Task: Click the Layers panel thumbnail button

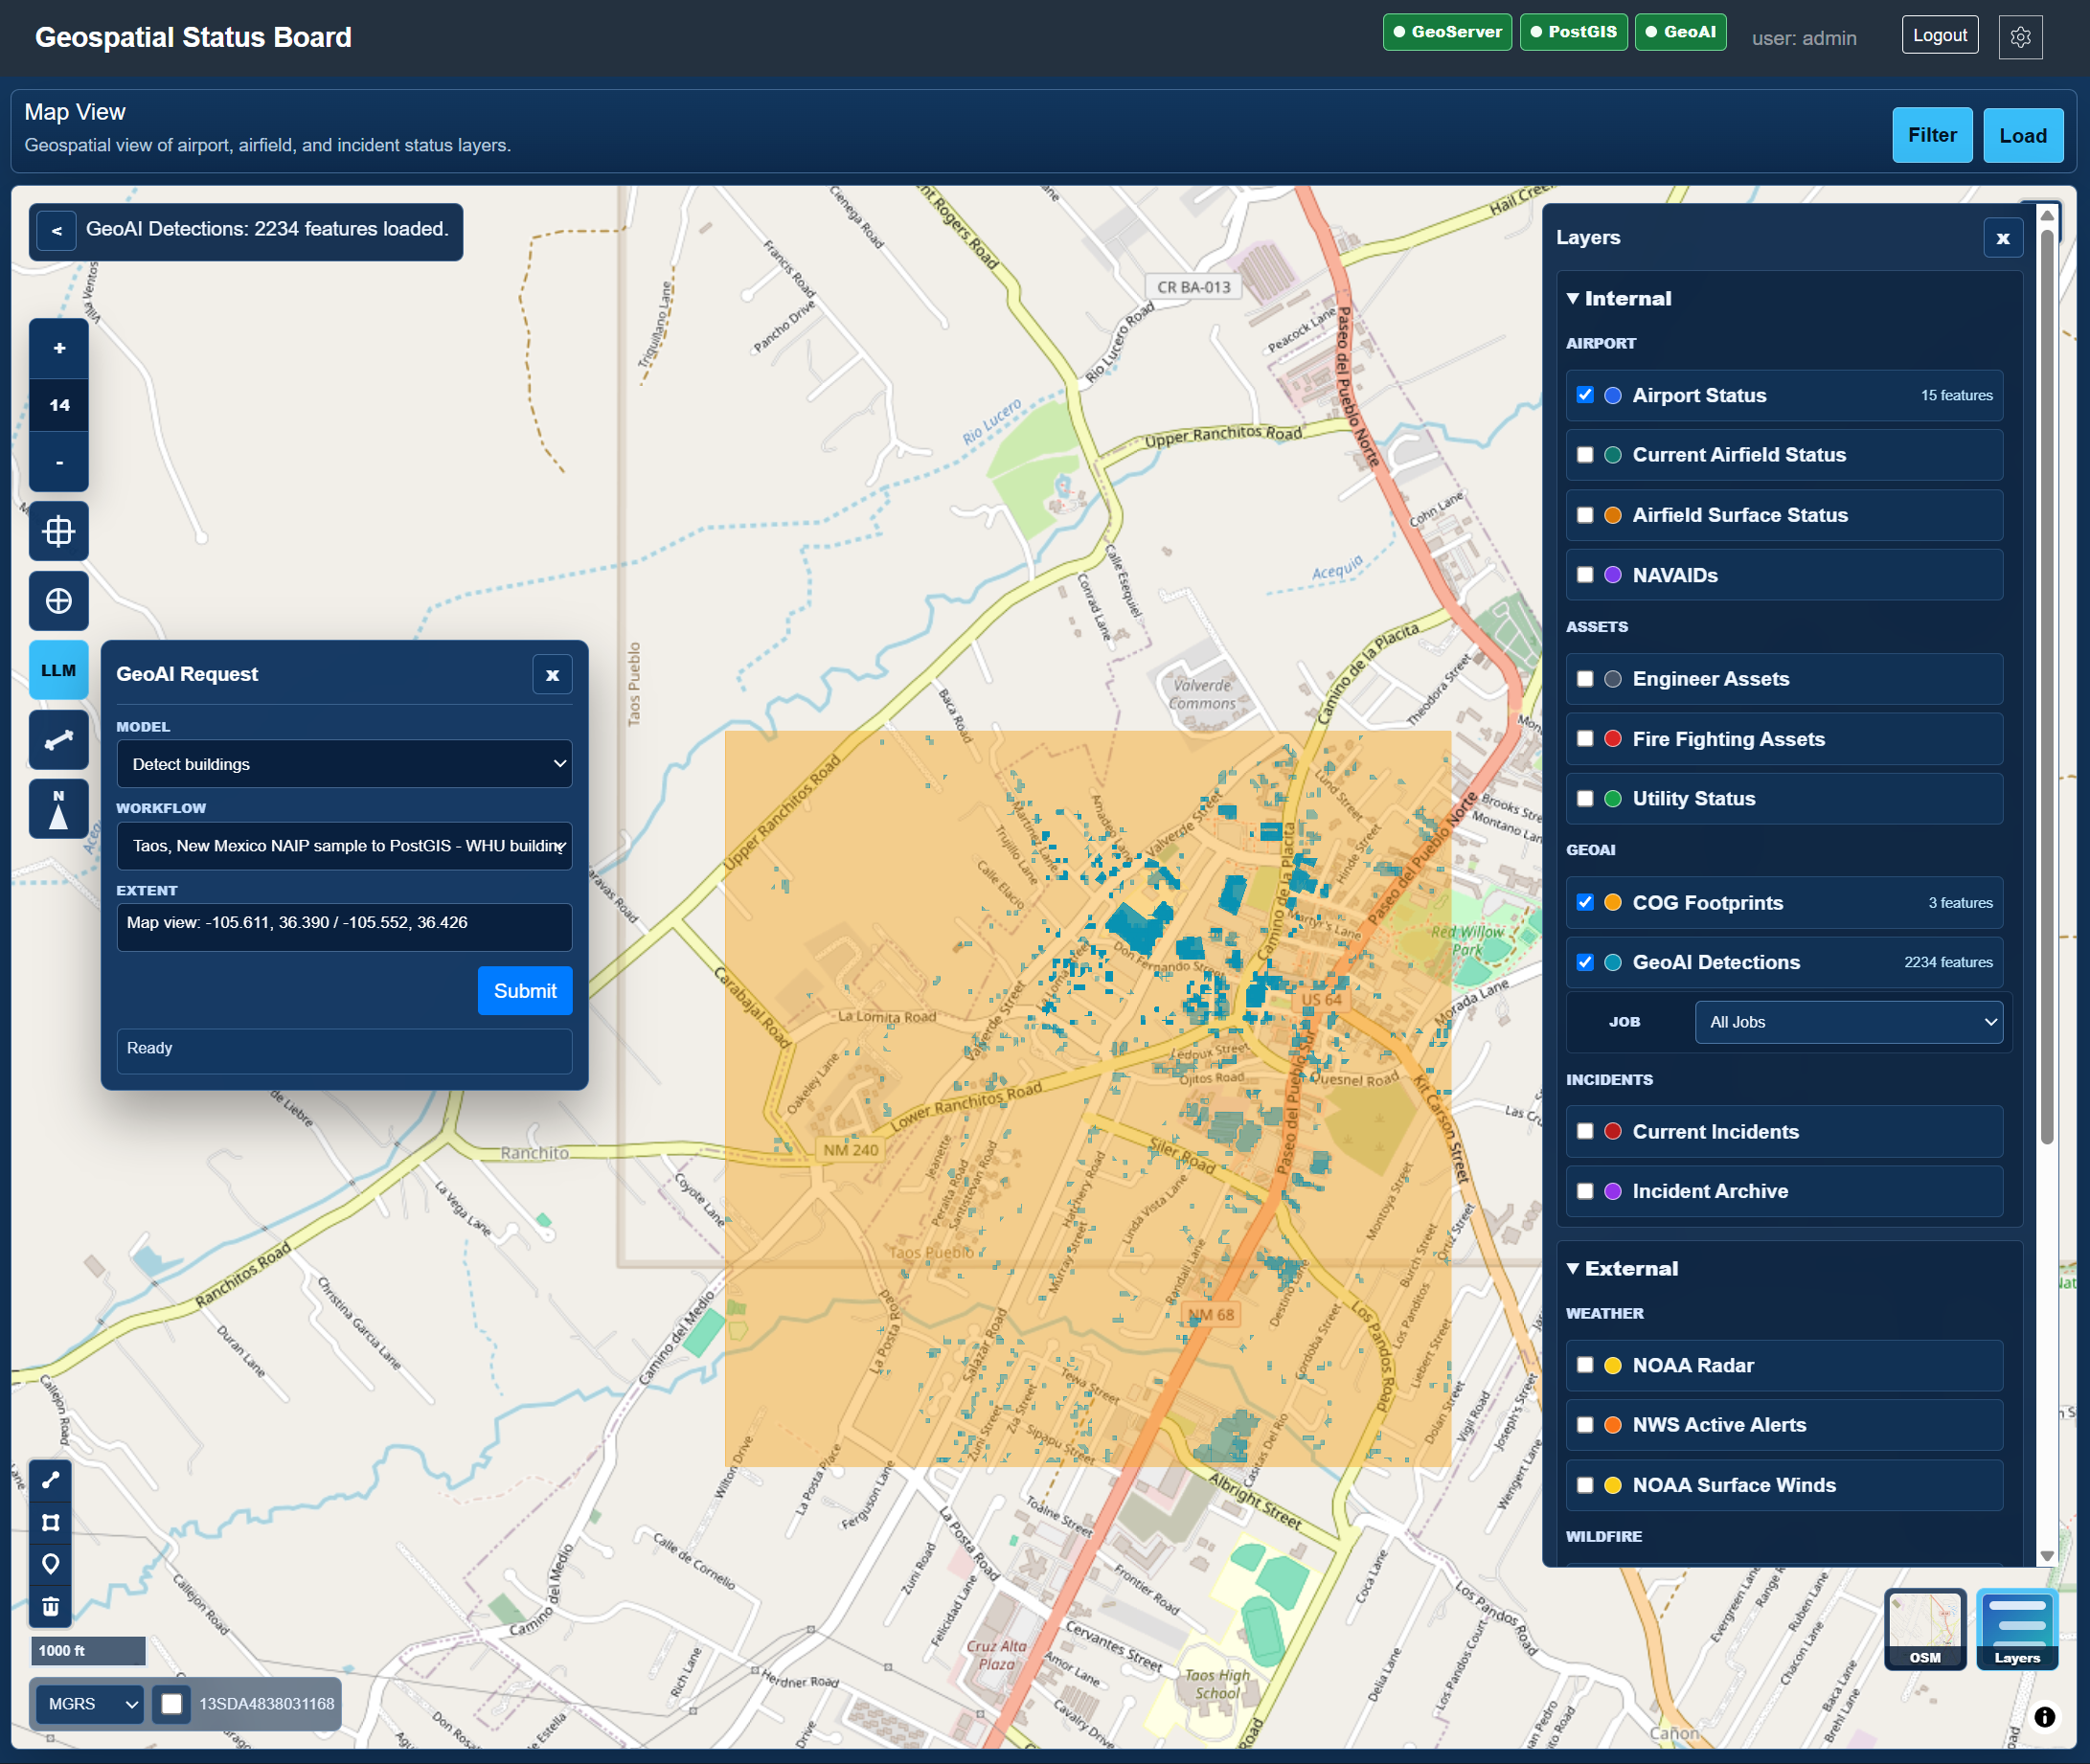Action: pos(2017,1628)
